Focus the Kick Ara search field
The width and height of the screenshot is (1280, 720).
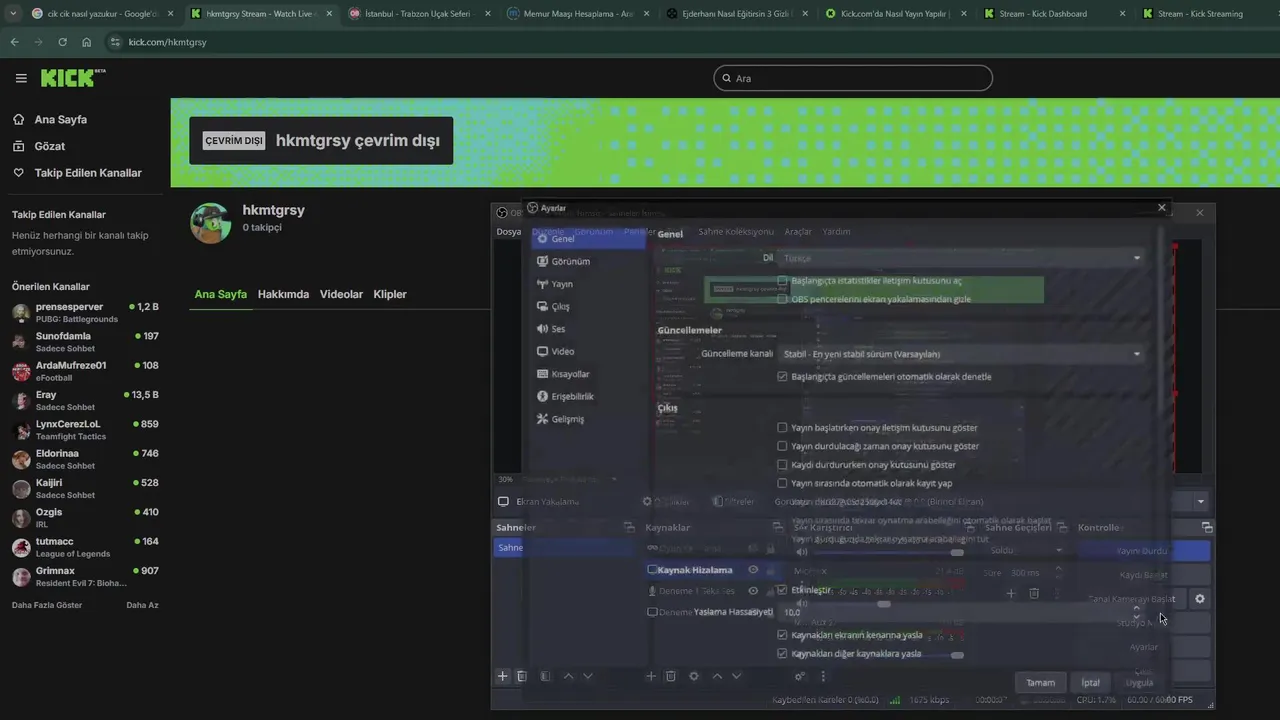pos(853,78)
